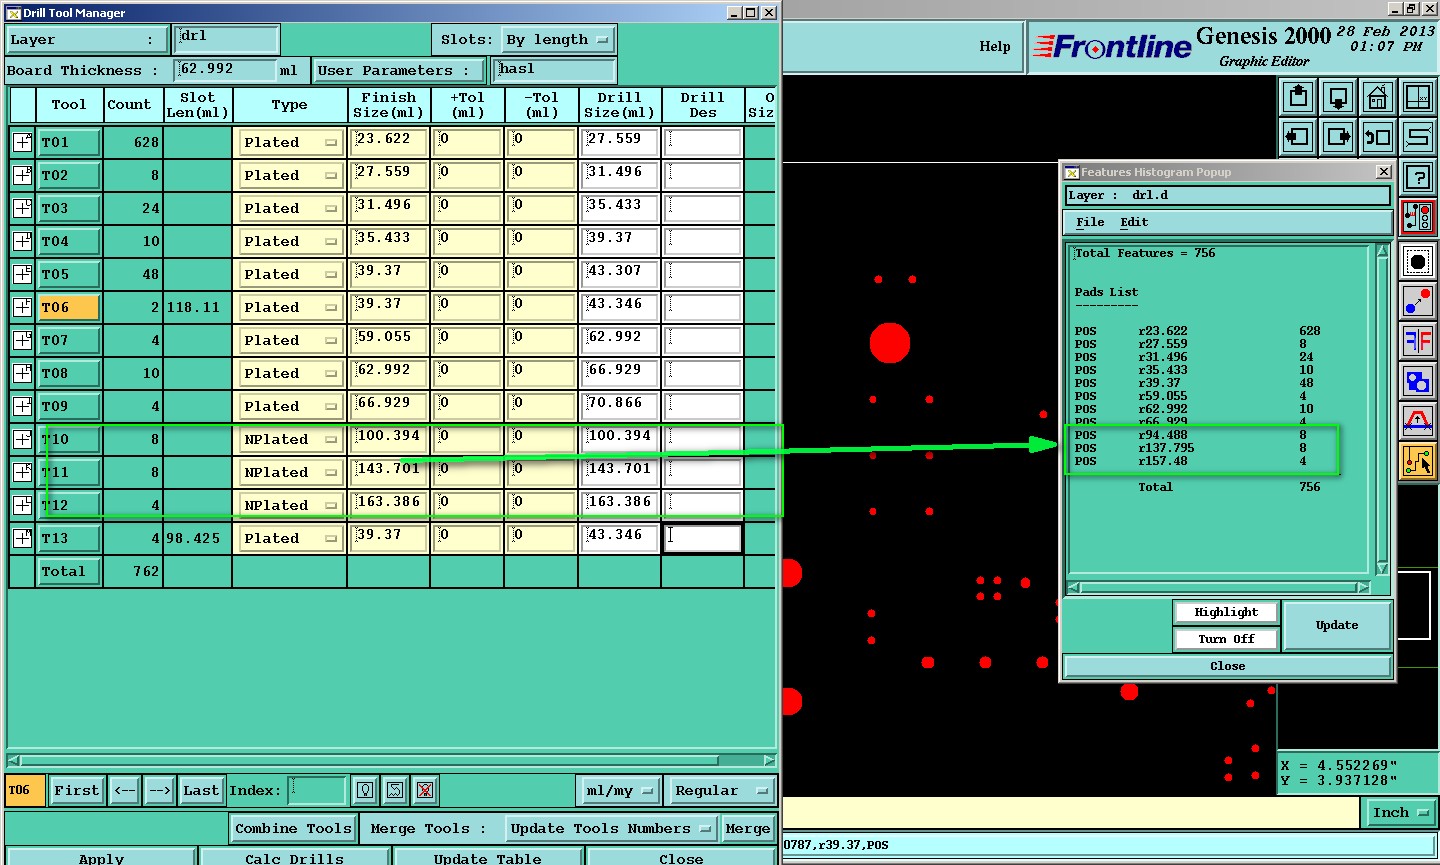The width and height of the screenshot is (1440, 865).
Task: Click the pan left arrow icon
Action: pos(1298,136)
